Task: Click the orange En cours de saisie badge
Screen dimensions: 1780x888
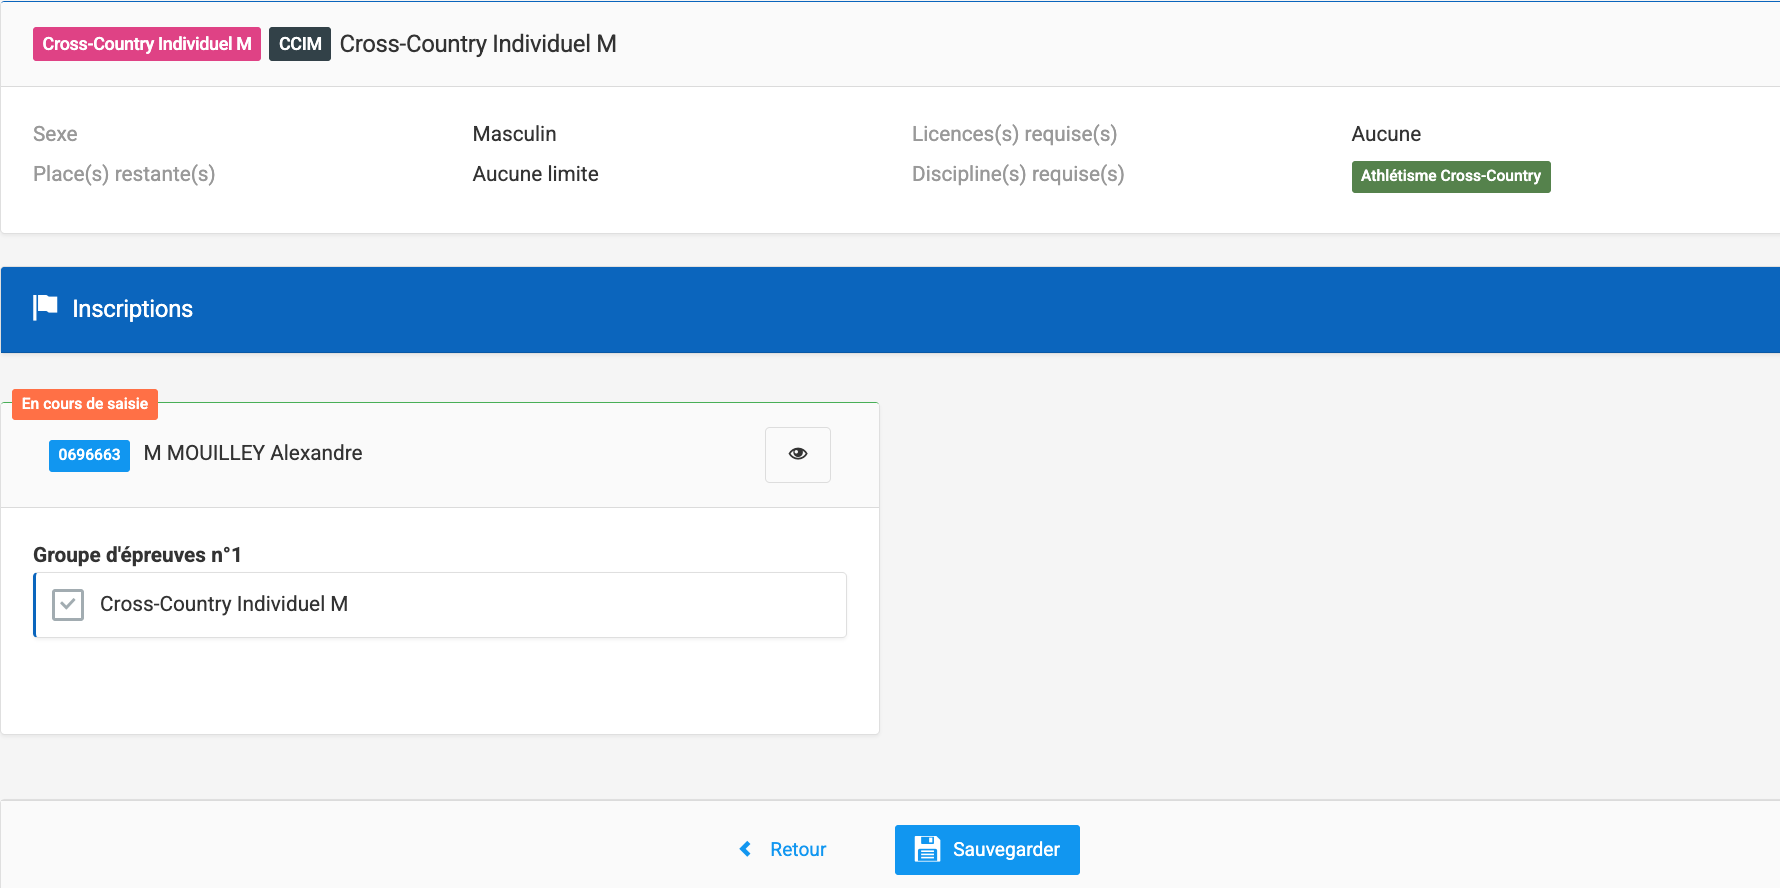Action: (85, 404)
